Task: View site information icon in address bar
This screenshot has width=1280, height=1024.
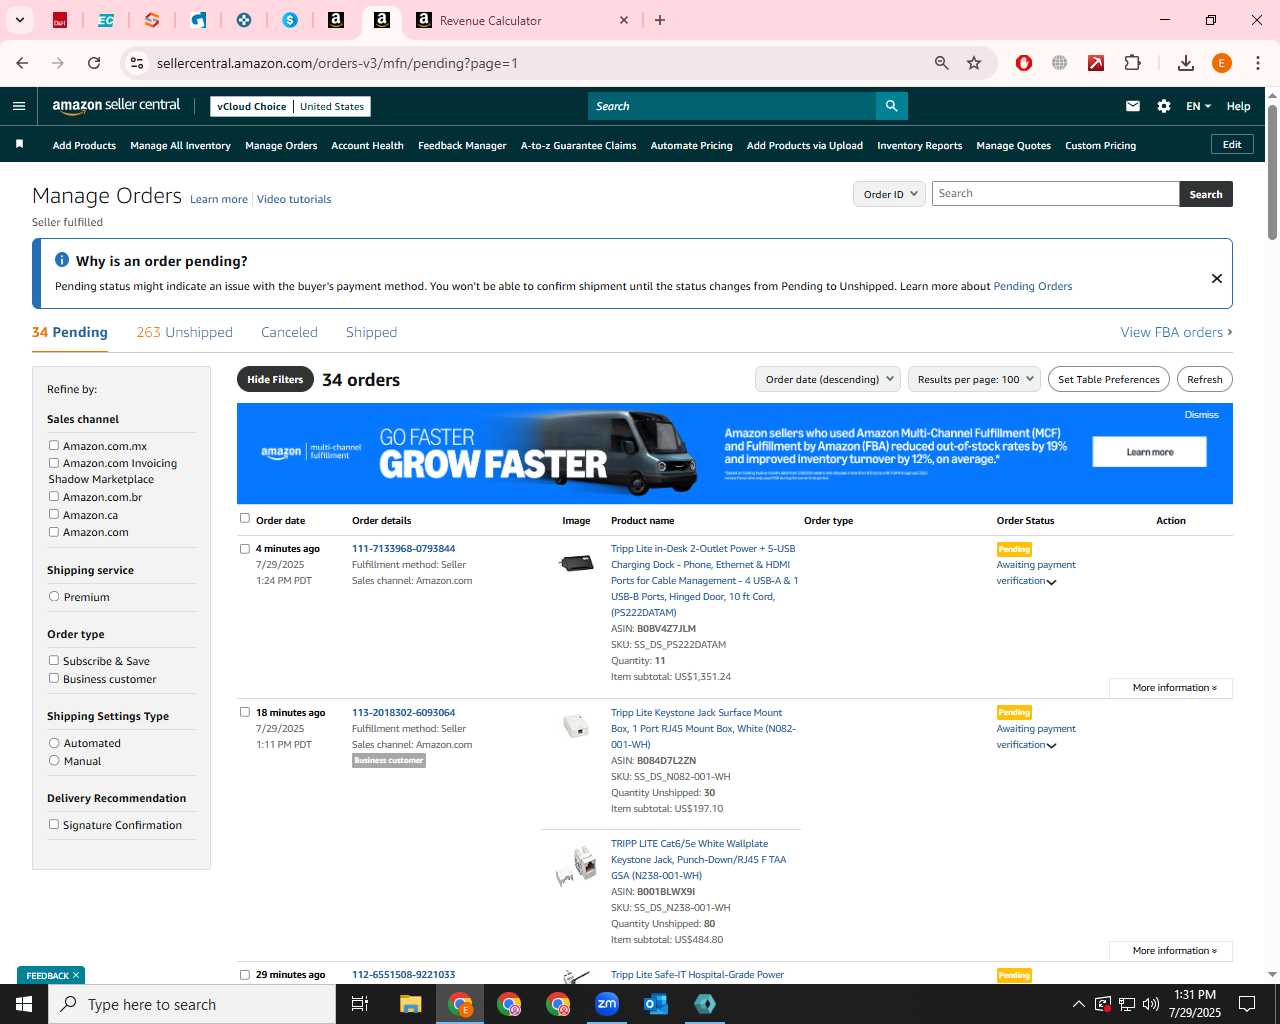Action: tap(137, 63)
